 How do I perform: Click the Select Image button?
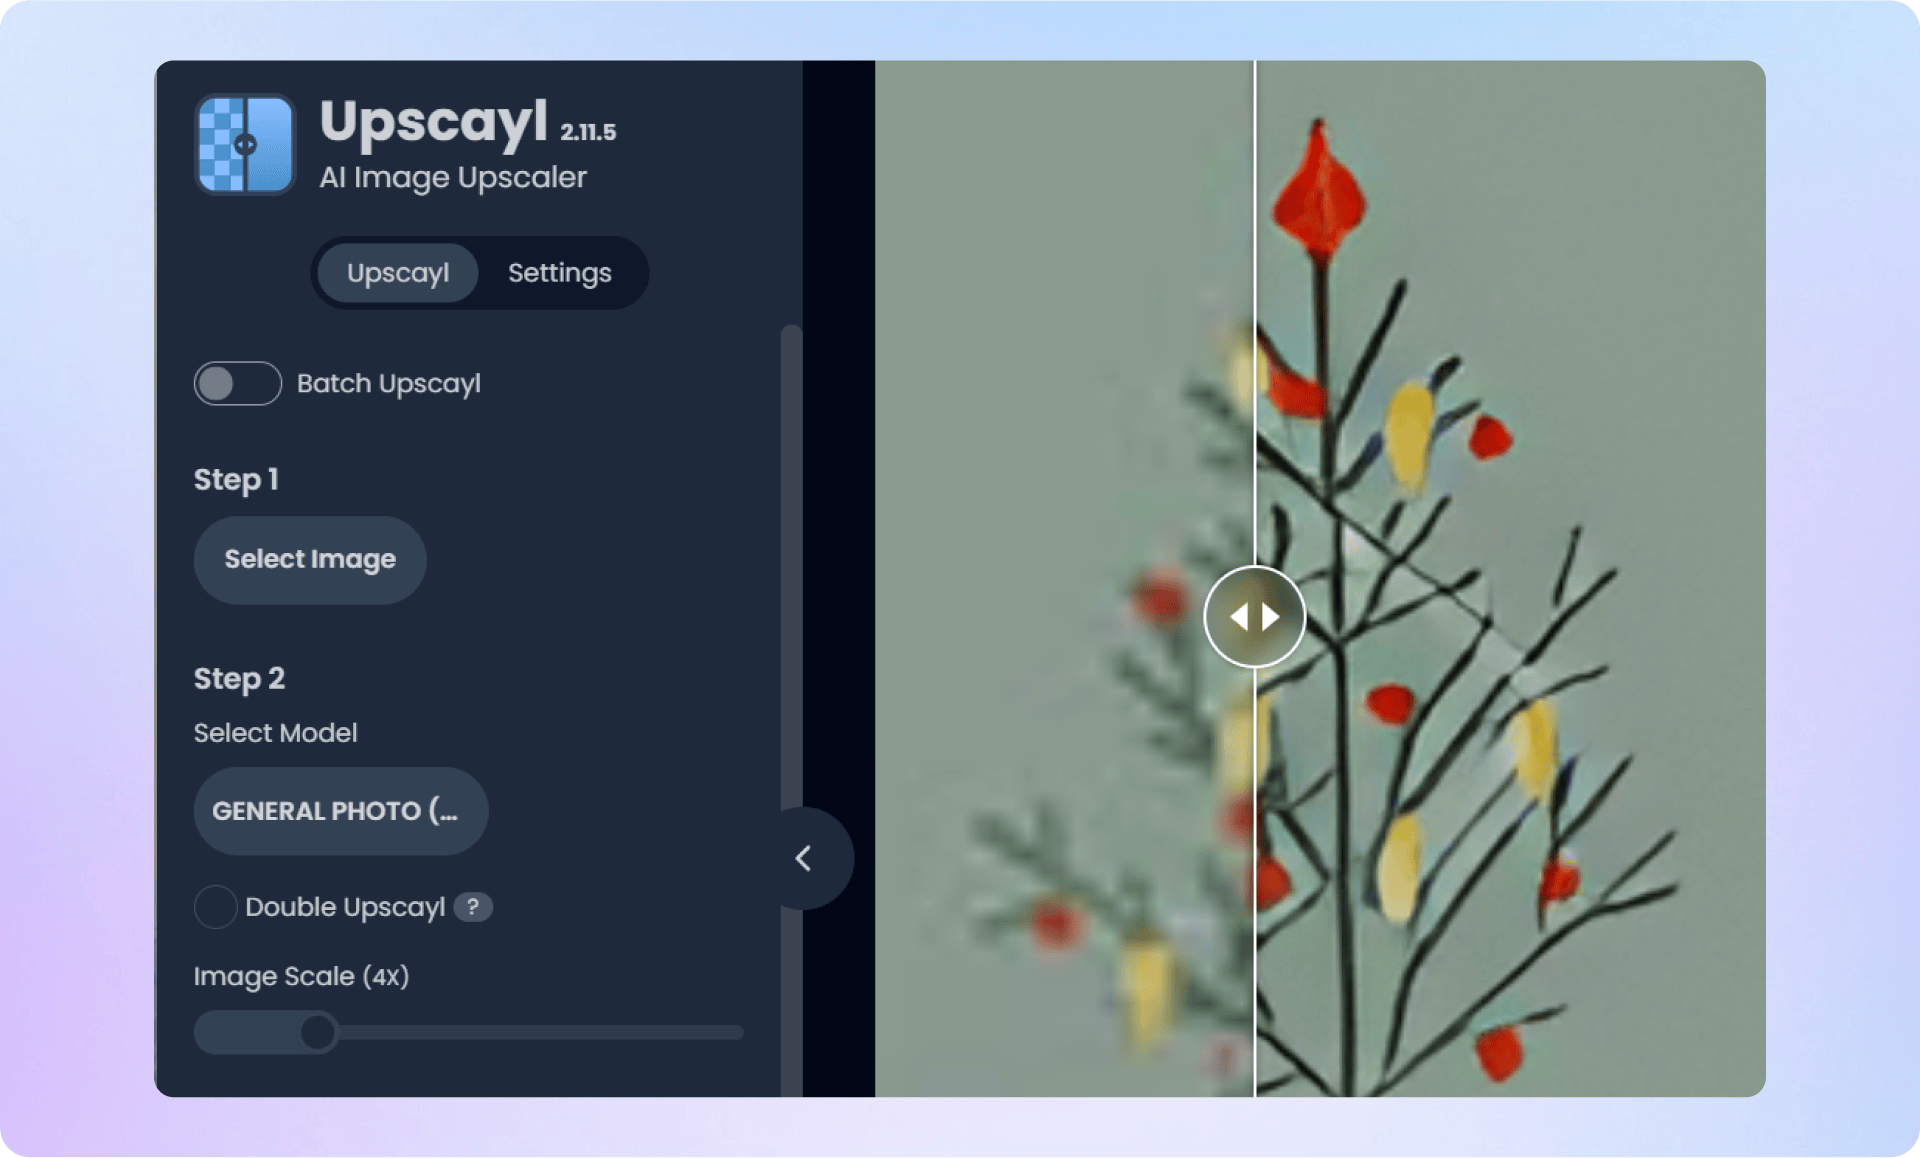310,559
